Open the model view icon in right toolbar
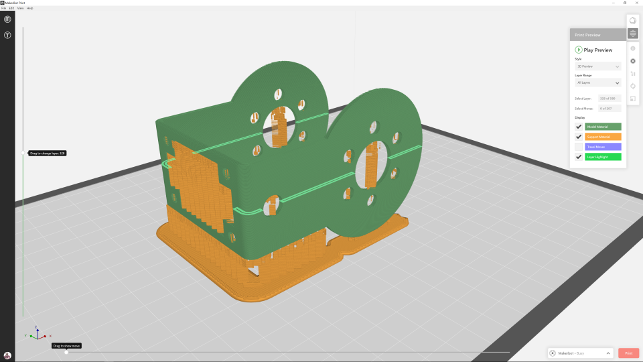 tap(633, 20)
